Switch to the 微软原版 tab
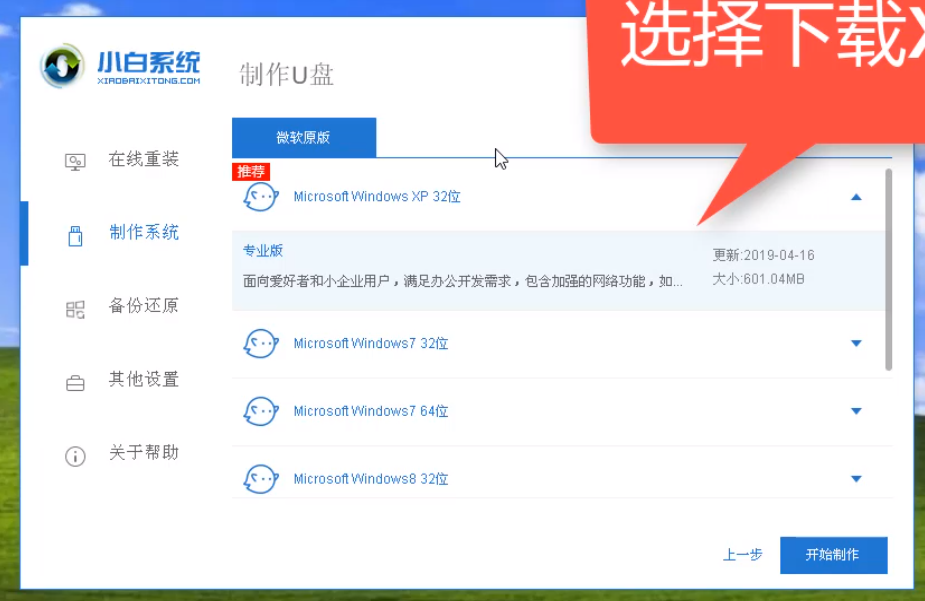 point(303,137)
